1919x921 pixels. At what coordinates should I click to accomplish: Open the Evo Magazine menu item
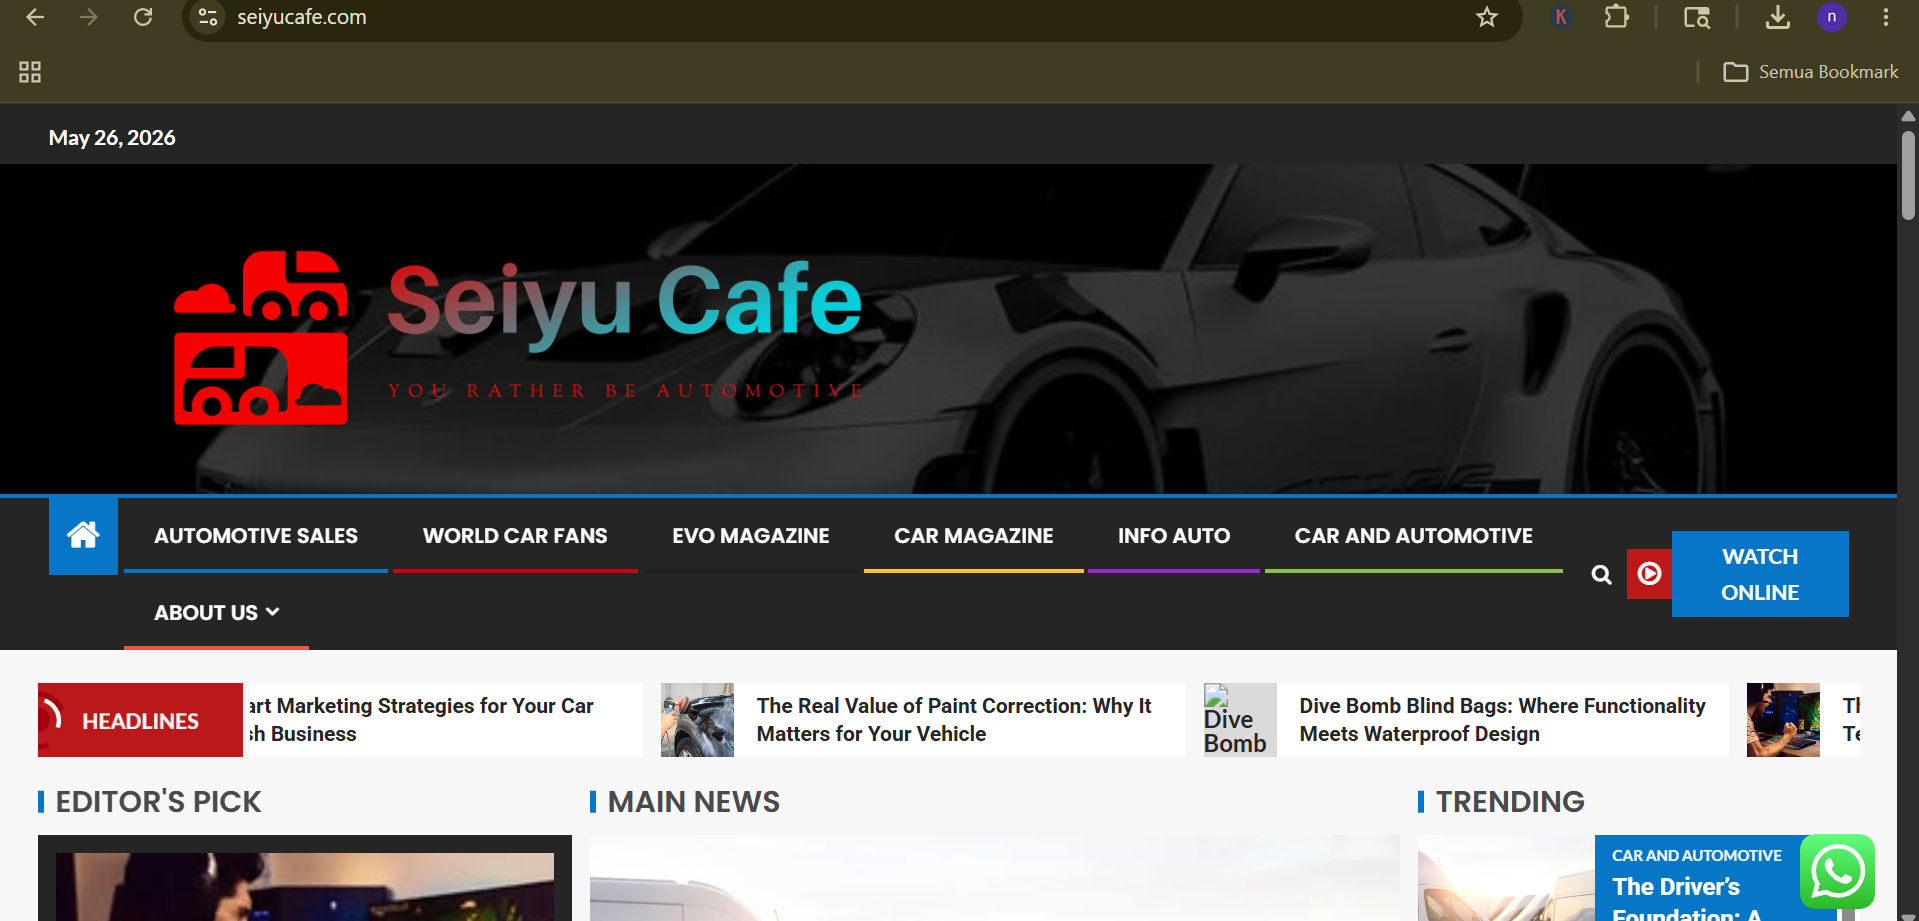coord(751,536)
